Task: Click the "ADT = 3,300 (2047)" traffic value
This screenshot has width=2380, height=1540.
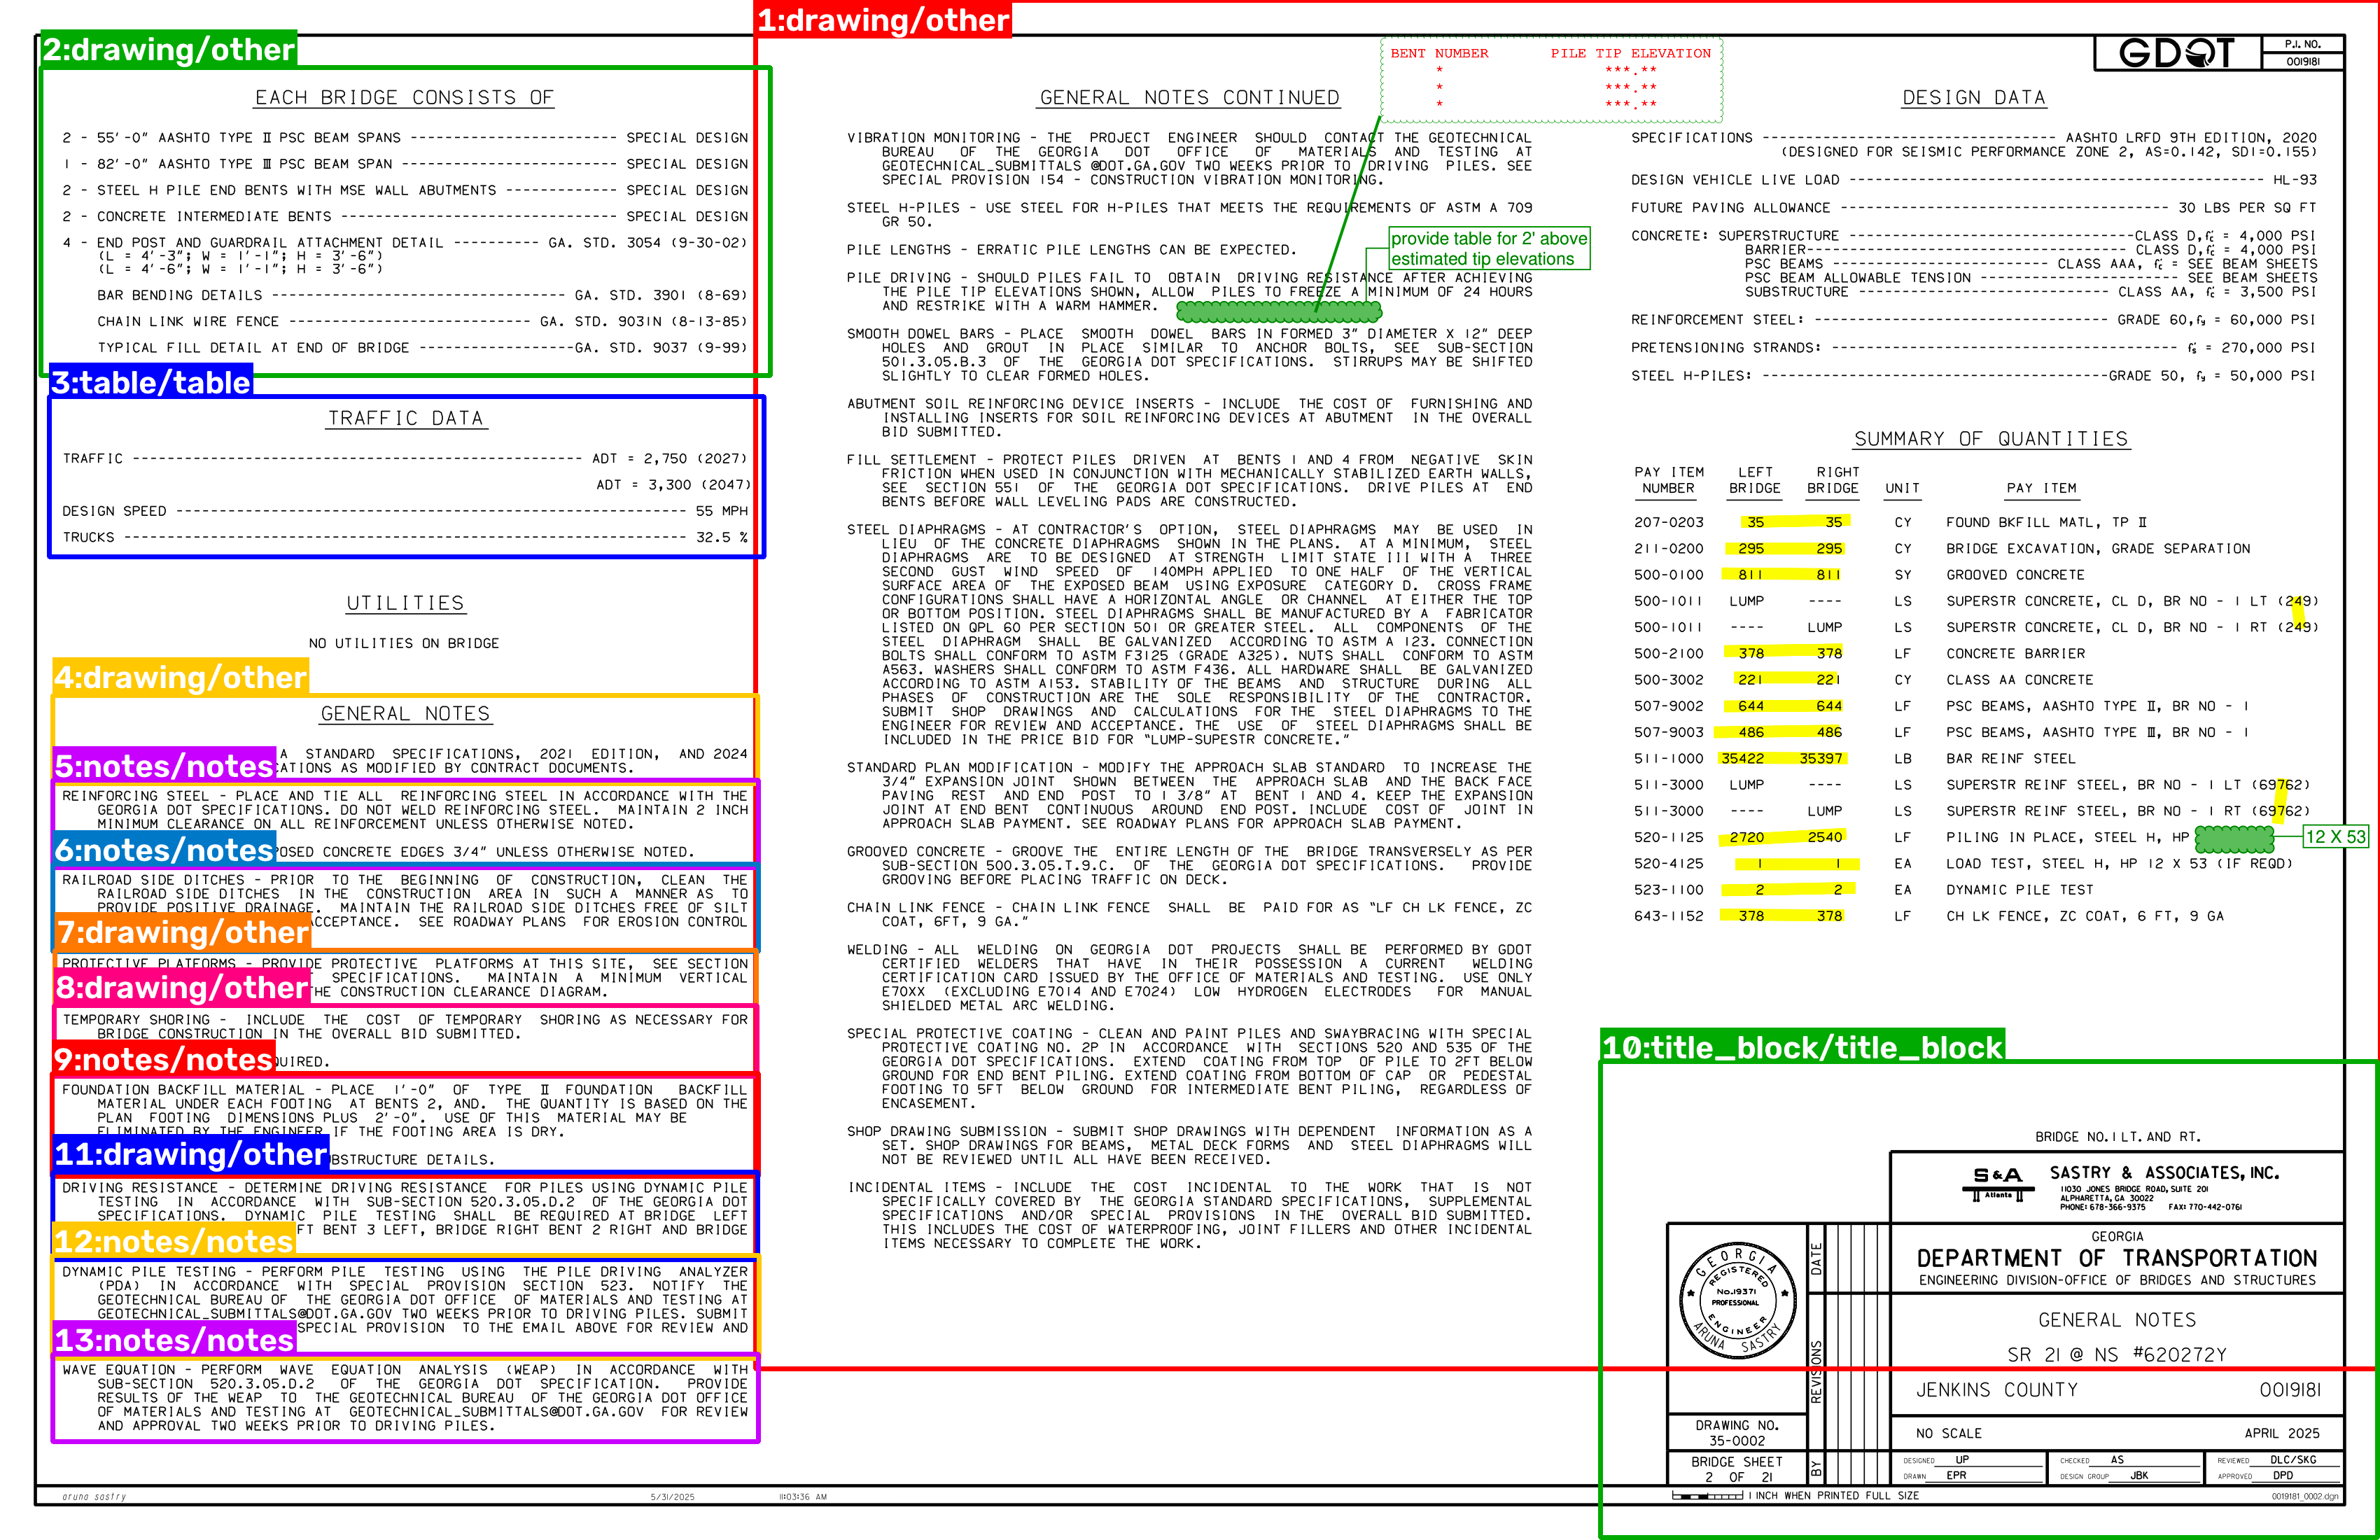Action: tap(674, 485)
